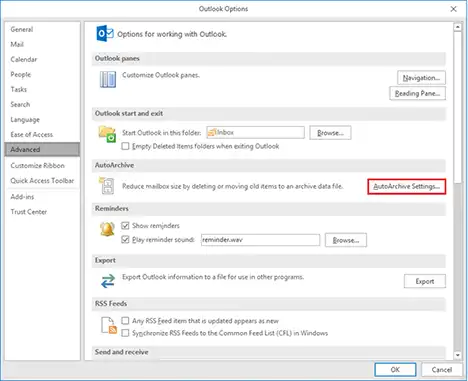Viewport: 468px width, 381px height.
Task: Click the Export arrows icon
Action: tap(108, 281)
